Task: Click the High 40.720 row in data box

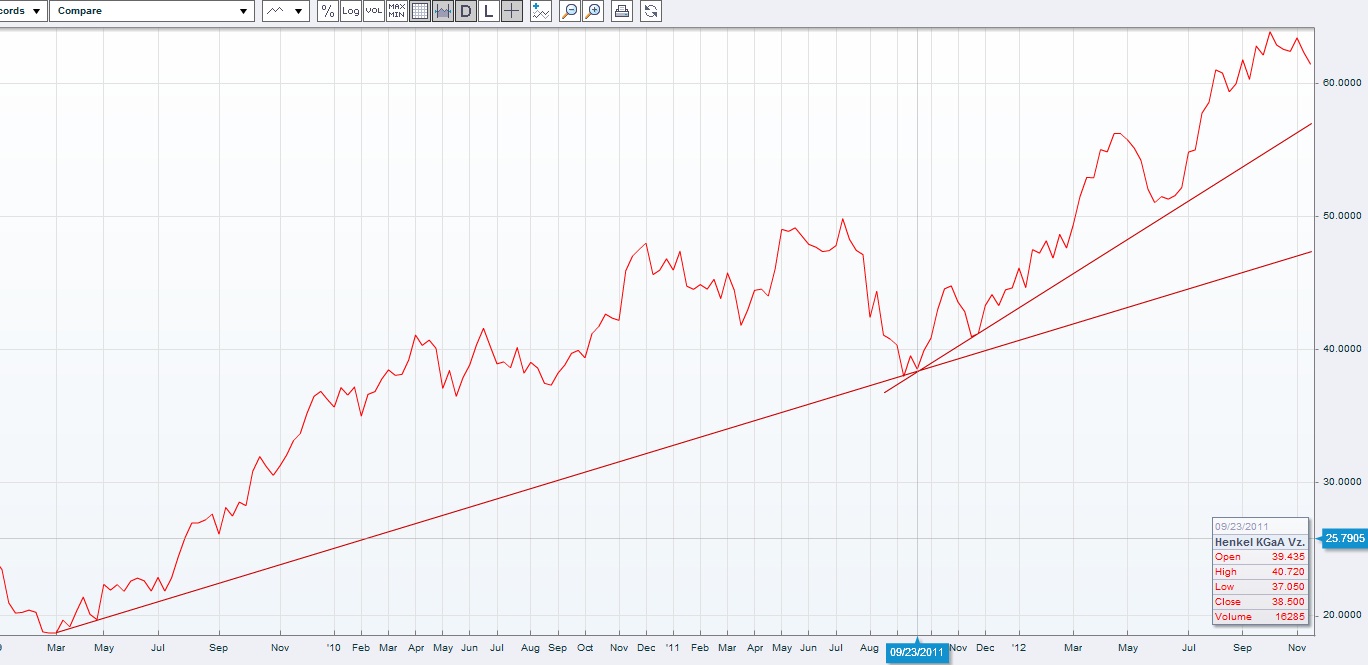Action: pos(1259,572)
